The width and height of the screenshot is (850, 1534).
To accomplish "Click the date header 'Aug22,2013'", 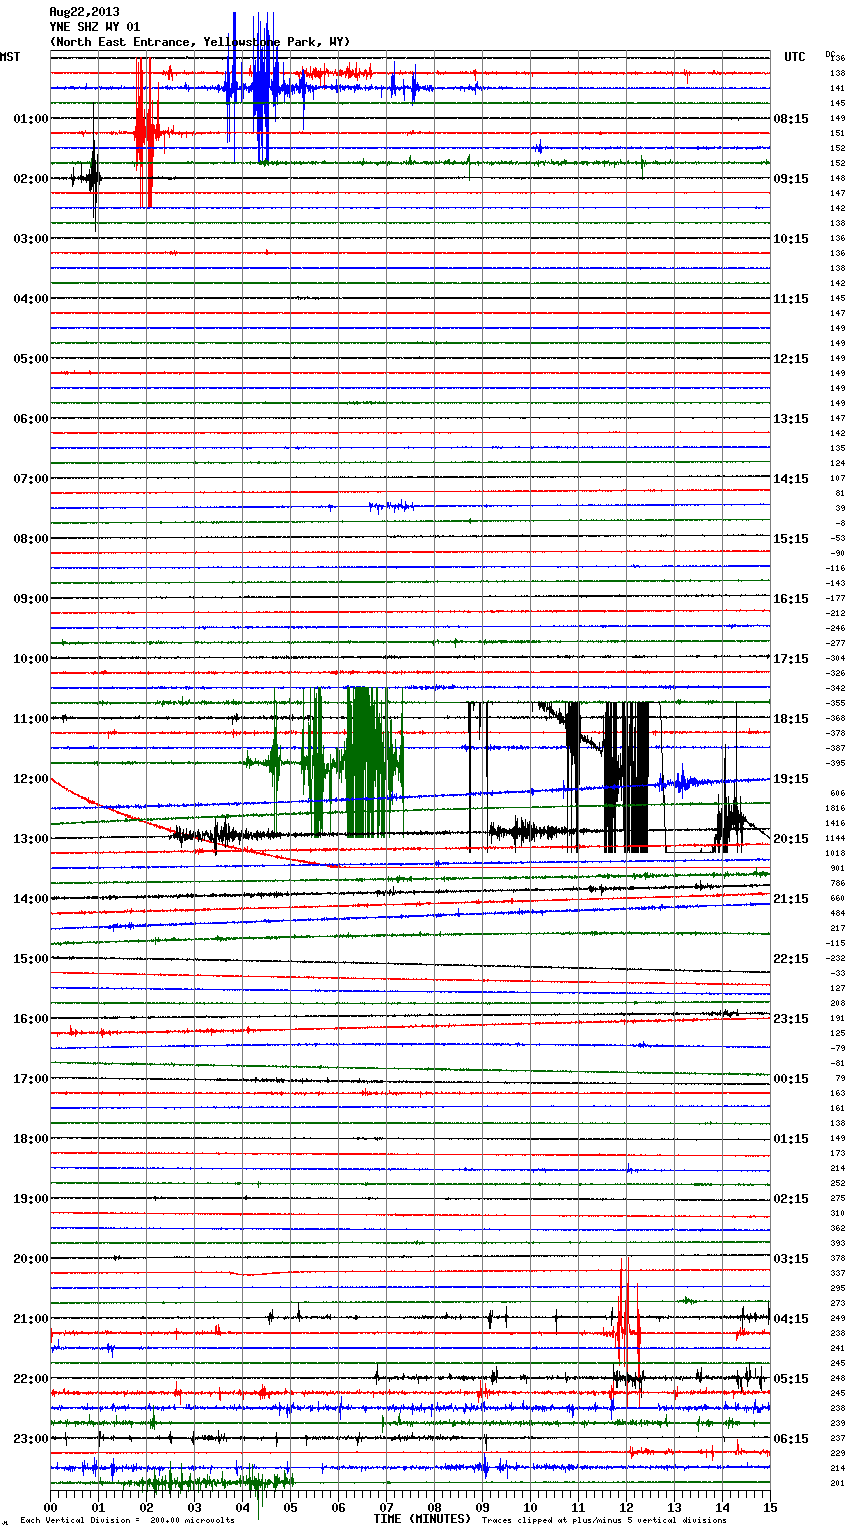I will [84, 12].
